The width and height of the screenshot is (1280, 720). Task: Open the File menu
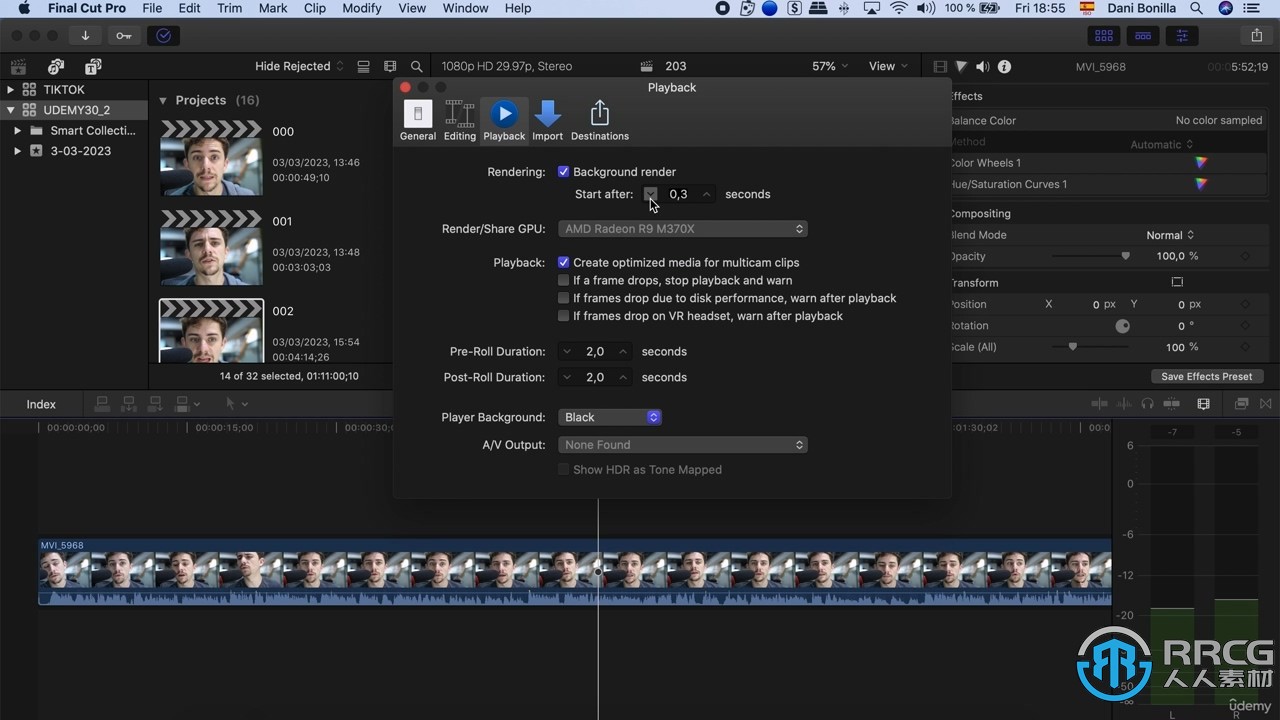point(152,8)
